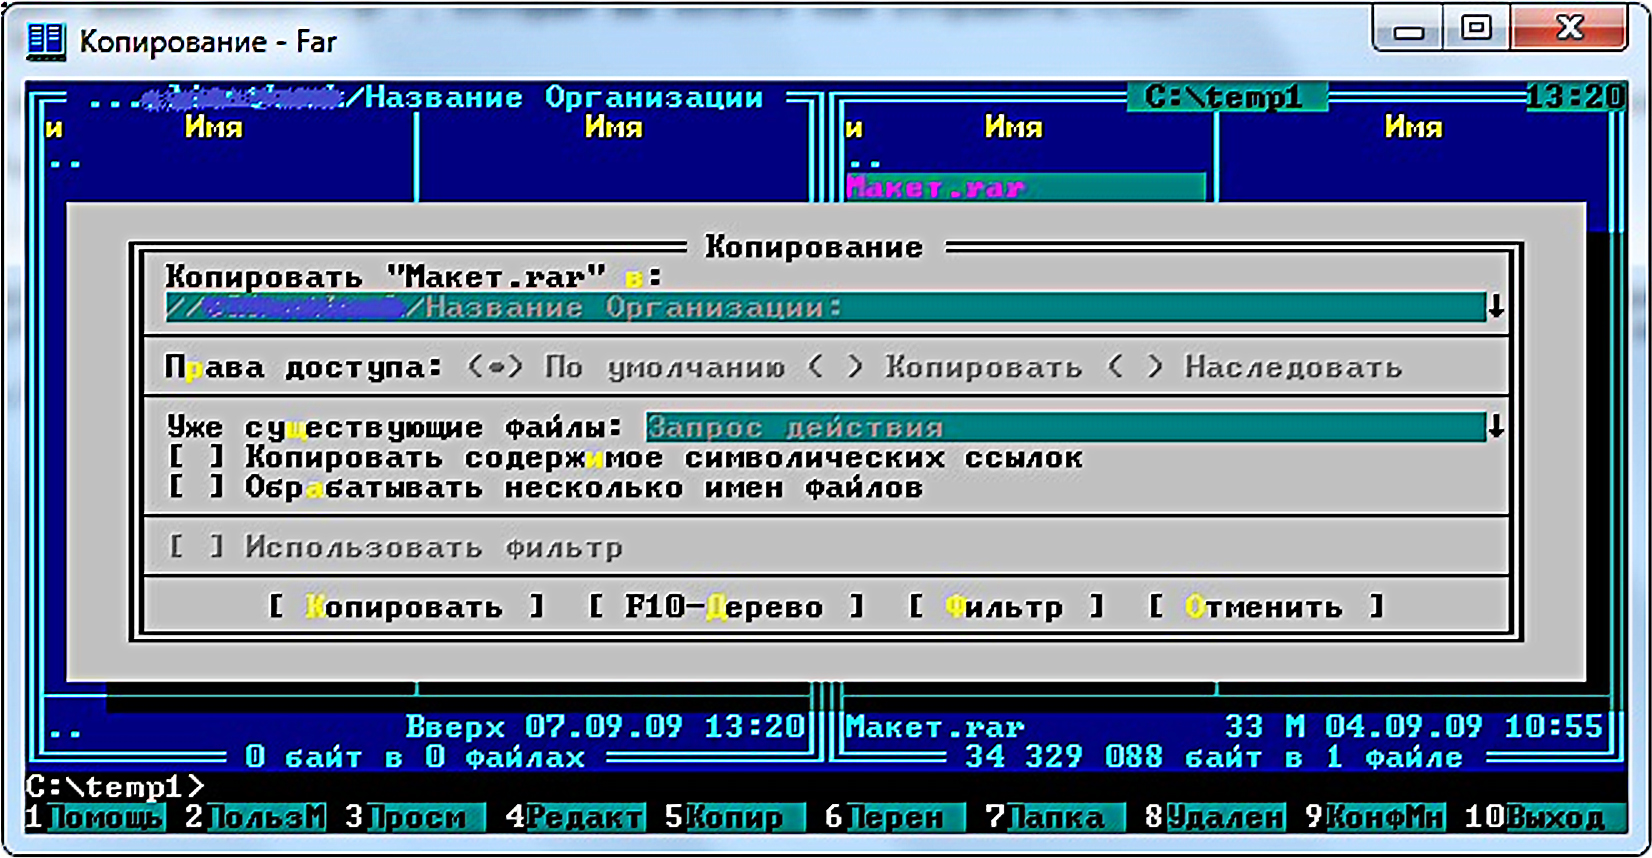The width and height of the screenshot is (1652, 858).
Task: Open the destination path history dropdown arrow
Action: tap(1496, 308)
